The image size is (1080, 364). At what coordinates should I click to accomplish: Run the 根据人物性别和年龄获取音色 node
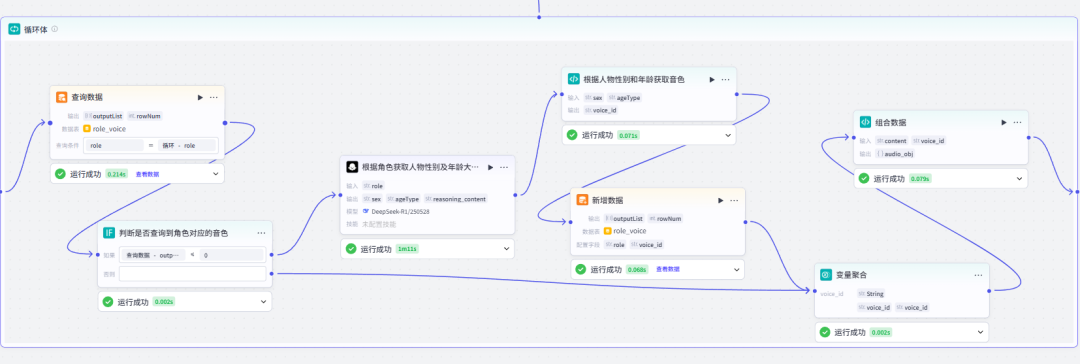tap(712, 79)
